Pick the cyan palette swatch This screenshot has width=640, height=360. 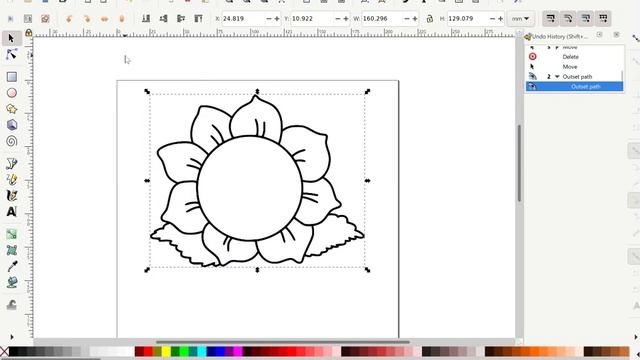(x=202, y=351)
